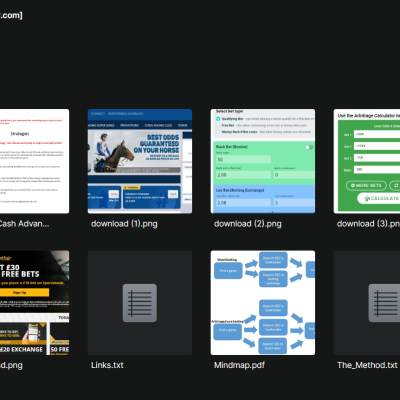The width and height of the screenshot is (400, 400).
Task: Open the free bets promo image thumbnail
Action: (x=35, y=303)
